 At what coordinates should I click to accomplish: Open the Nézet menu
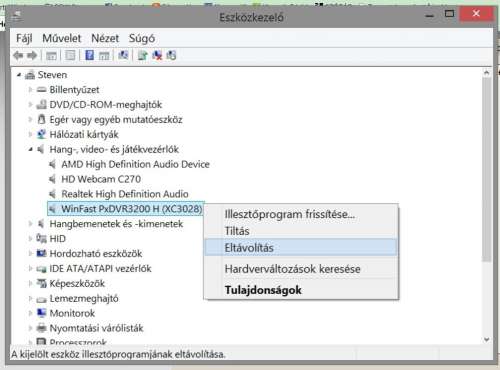click(105, 38)
